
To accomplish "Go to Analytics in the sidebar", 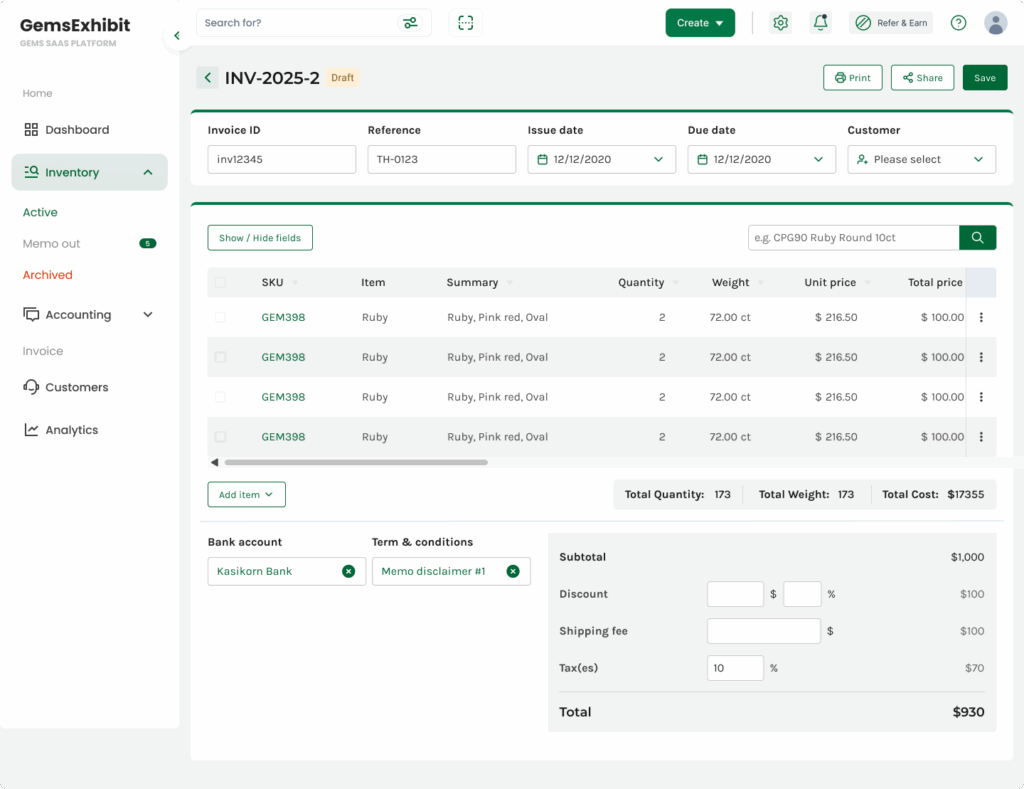I will 71,430.
